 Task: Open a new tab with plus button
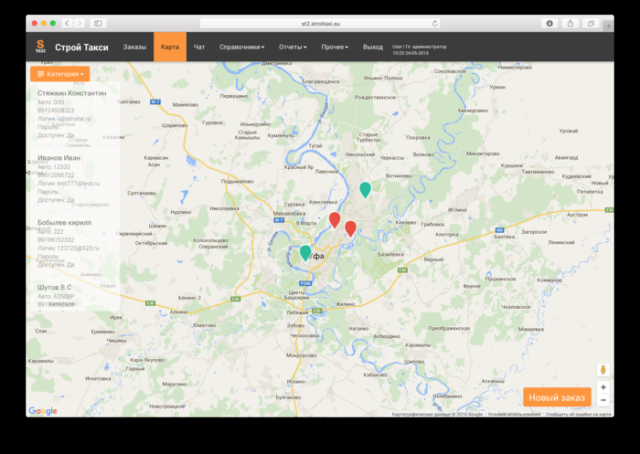pyautogui.click(x=608, y=26)
